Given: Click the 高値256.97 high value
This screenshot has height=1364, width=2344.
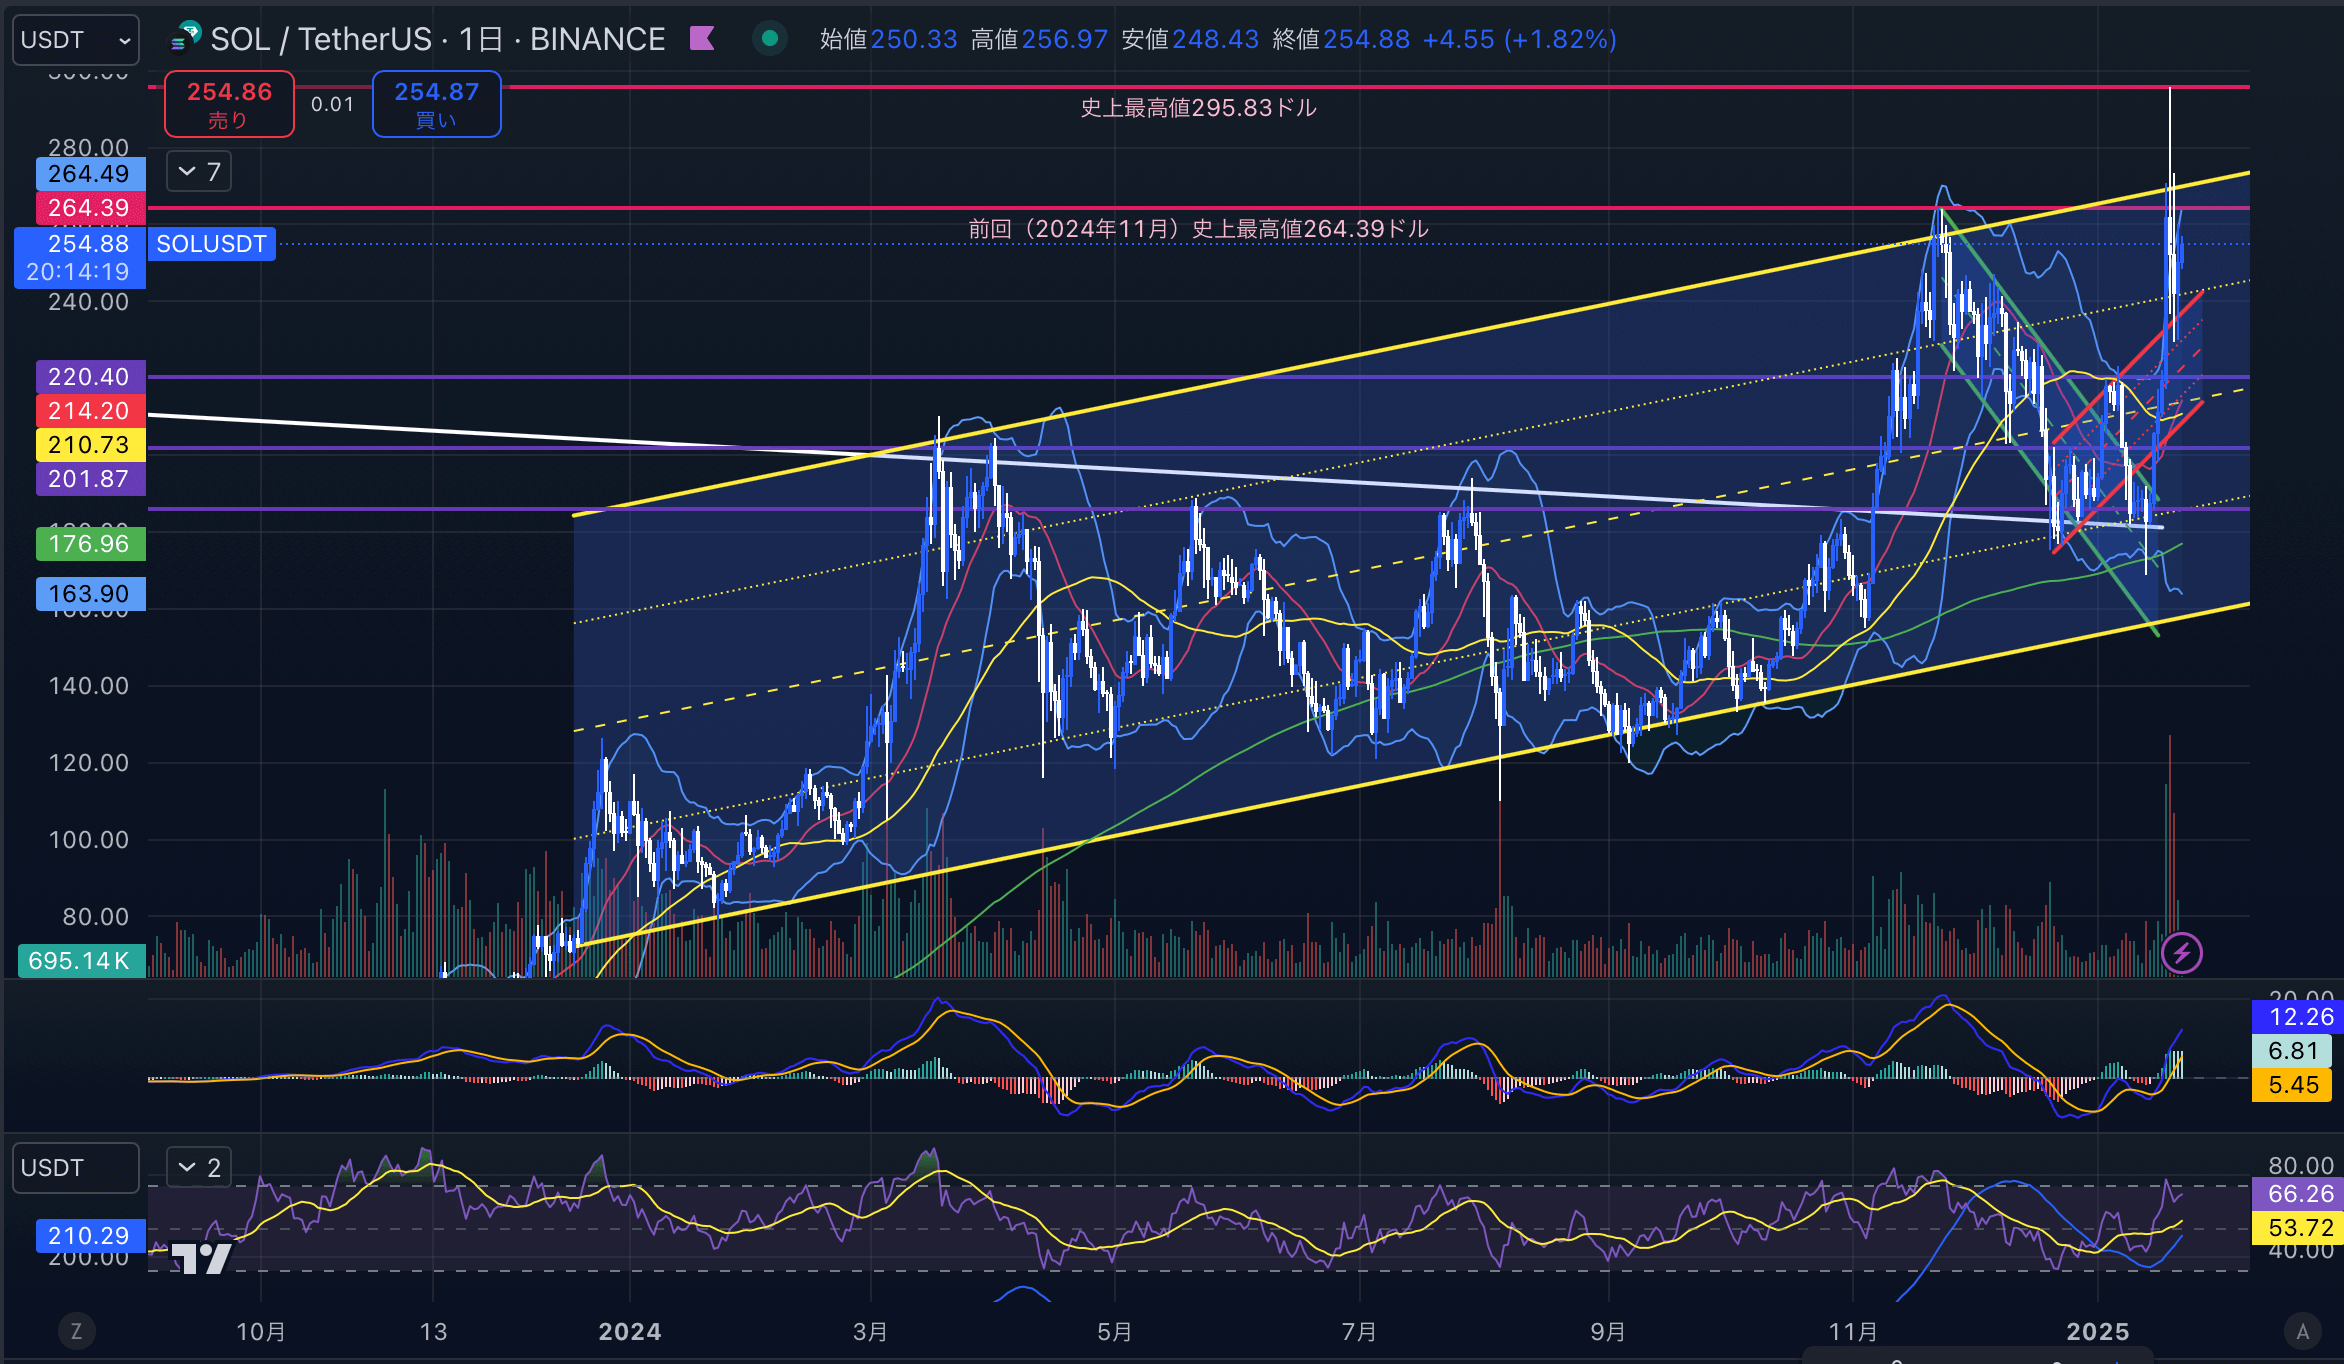Looking at the screenshot, I should point(1040,39).
